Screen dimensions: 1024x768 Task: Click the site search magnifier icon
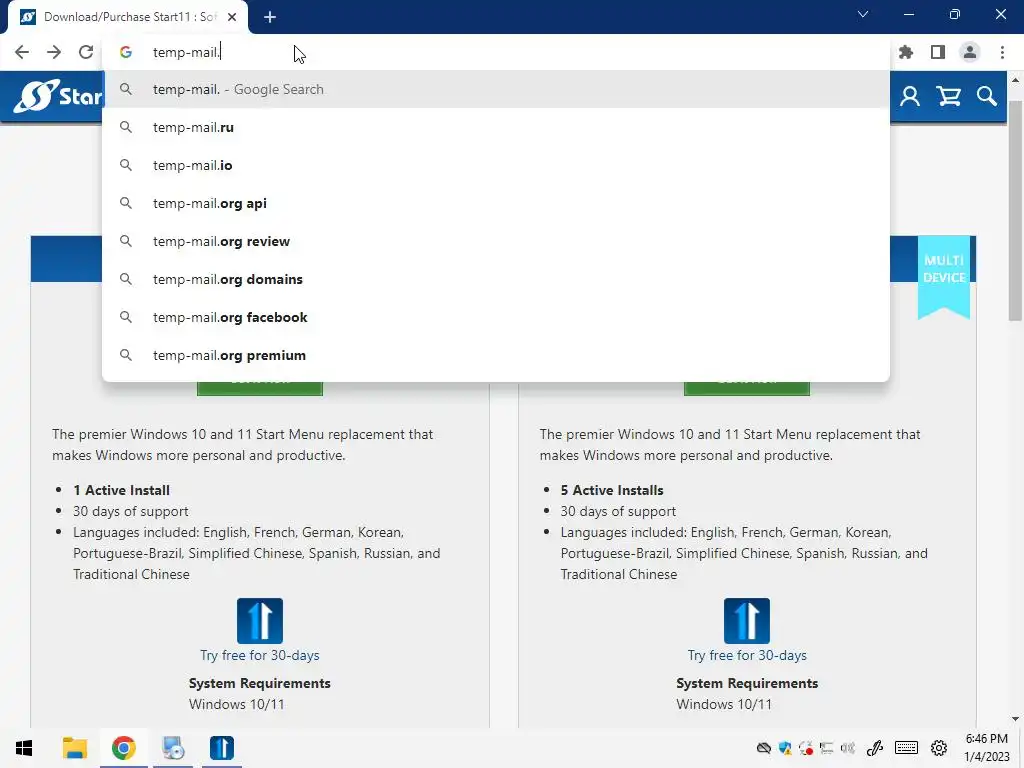(x=987, y=97)
